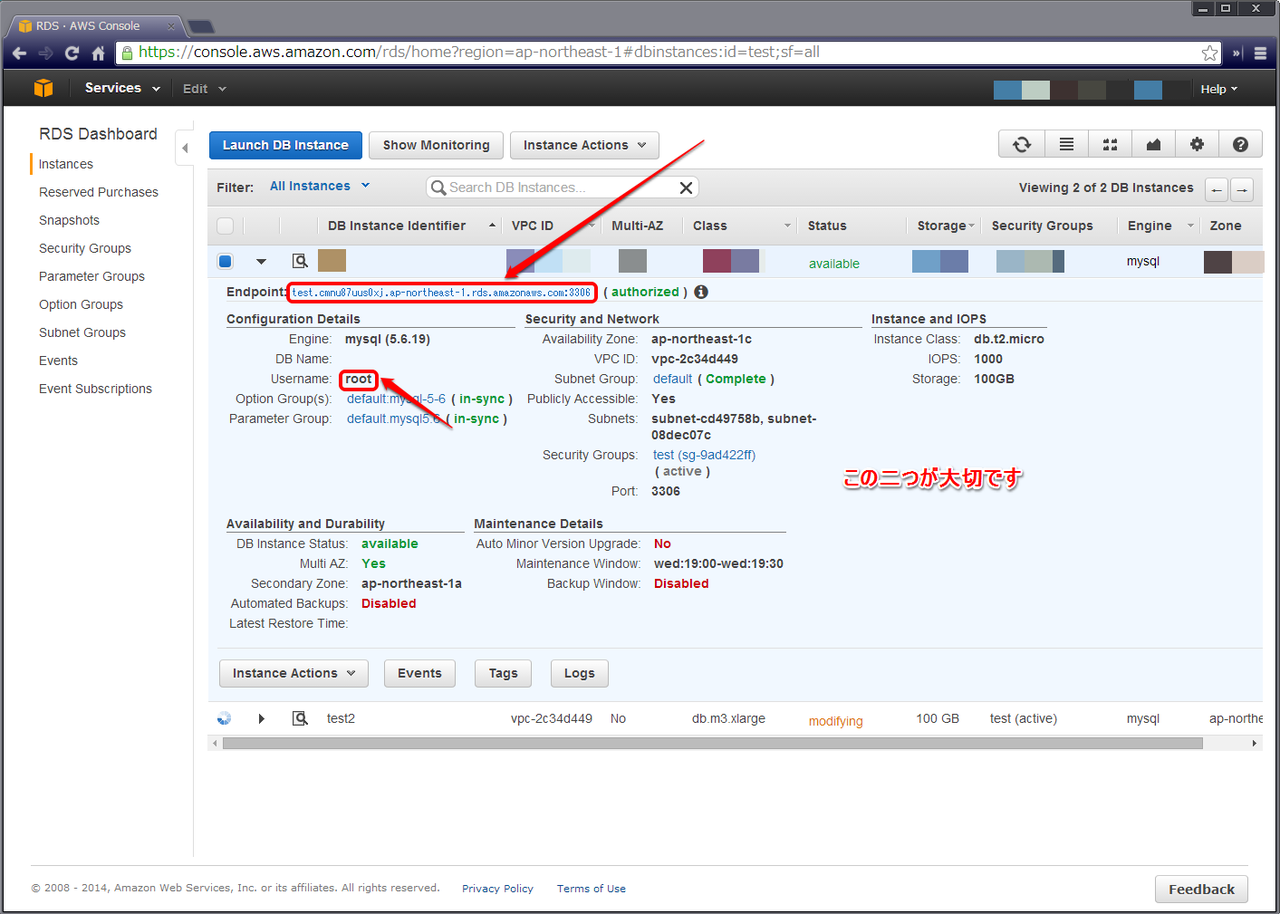This screenshot has height=914, width=1280.
Task: Open the Chrome menu icon
Action: [x=1261, y=52]
